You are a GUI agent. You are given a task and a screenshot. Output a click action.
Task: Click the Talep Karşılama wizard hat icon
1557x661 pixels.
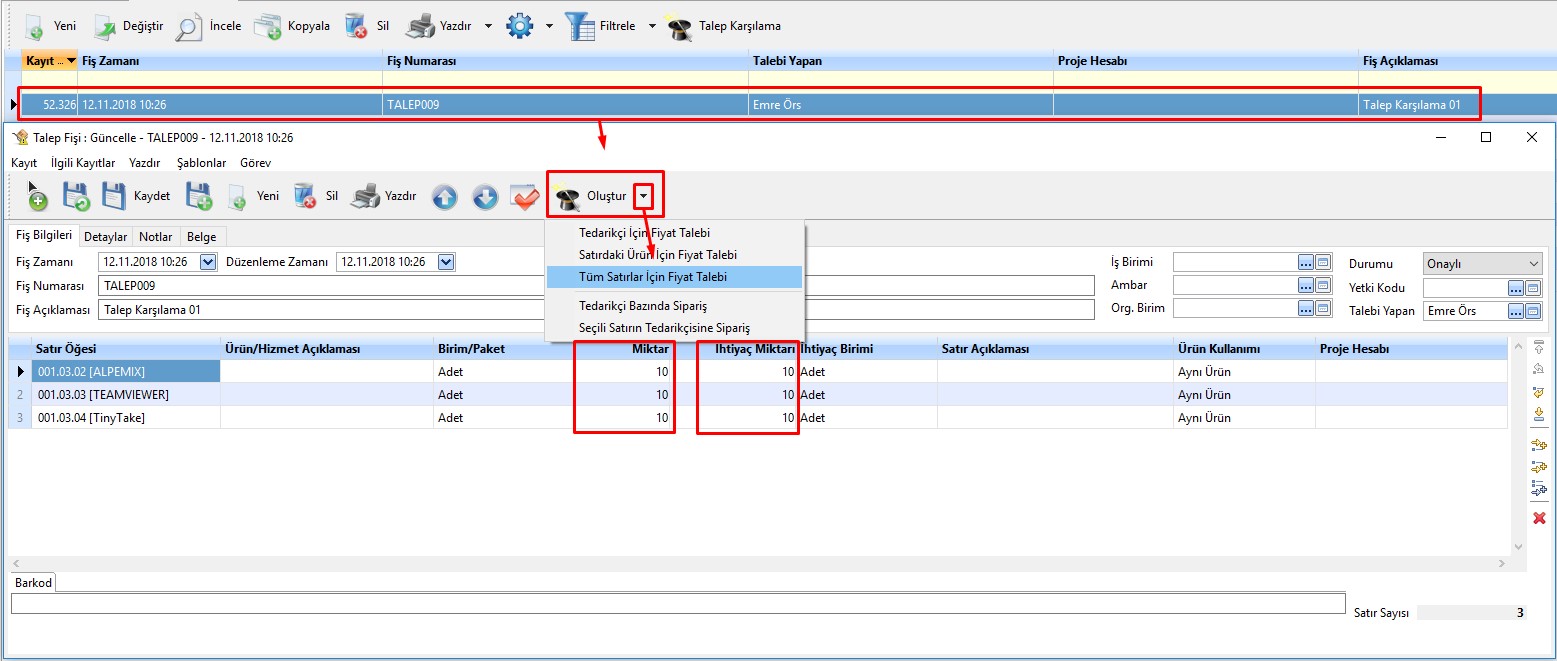click(x=680, y=27)
